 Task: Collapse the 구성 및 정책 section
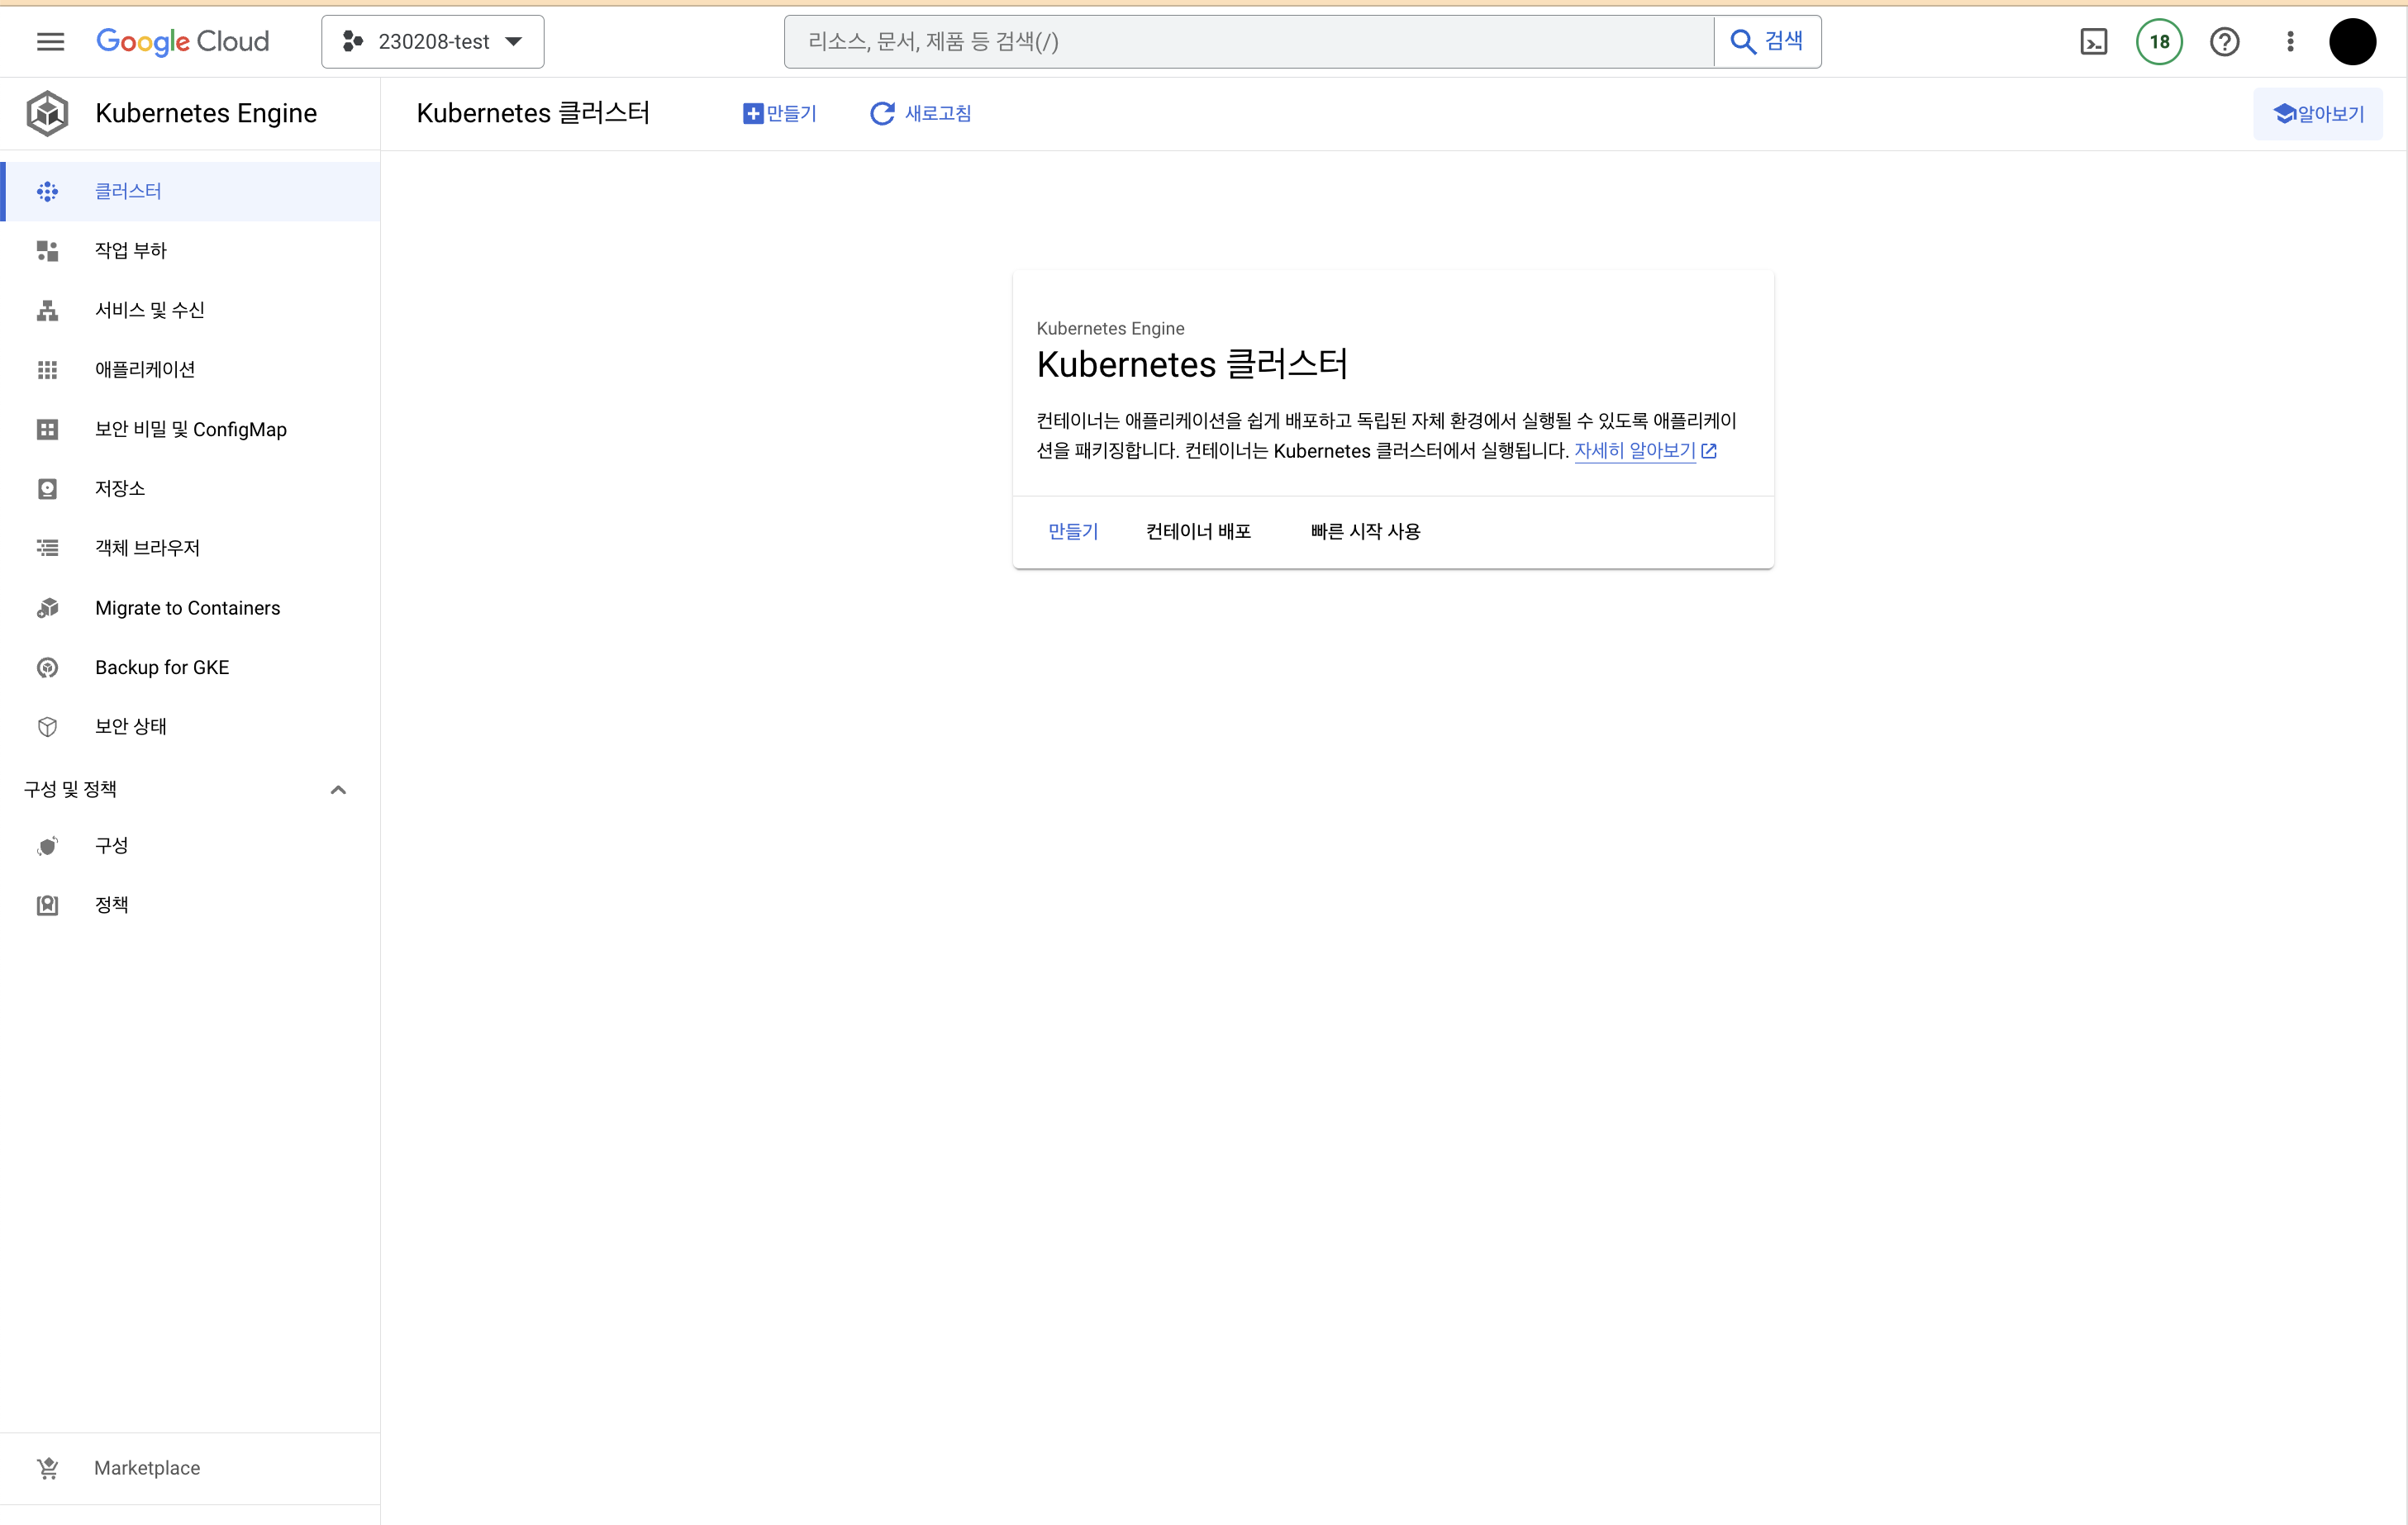click(x=338, y=789)
